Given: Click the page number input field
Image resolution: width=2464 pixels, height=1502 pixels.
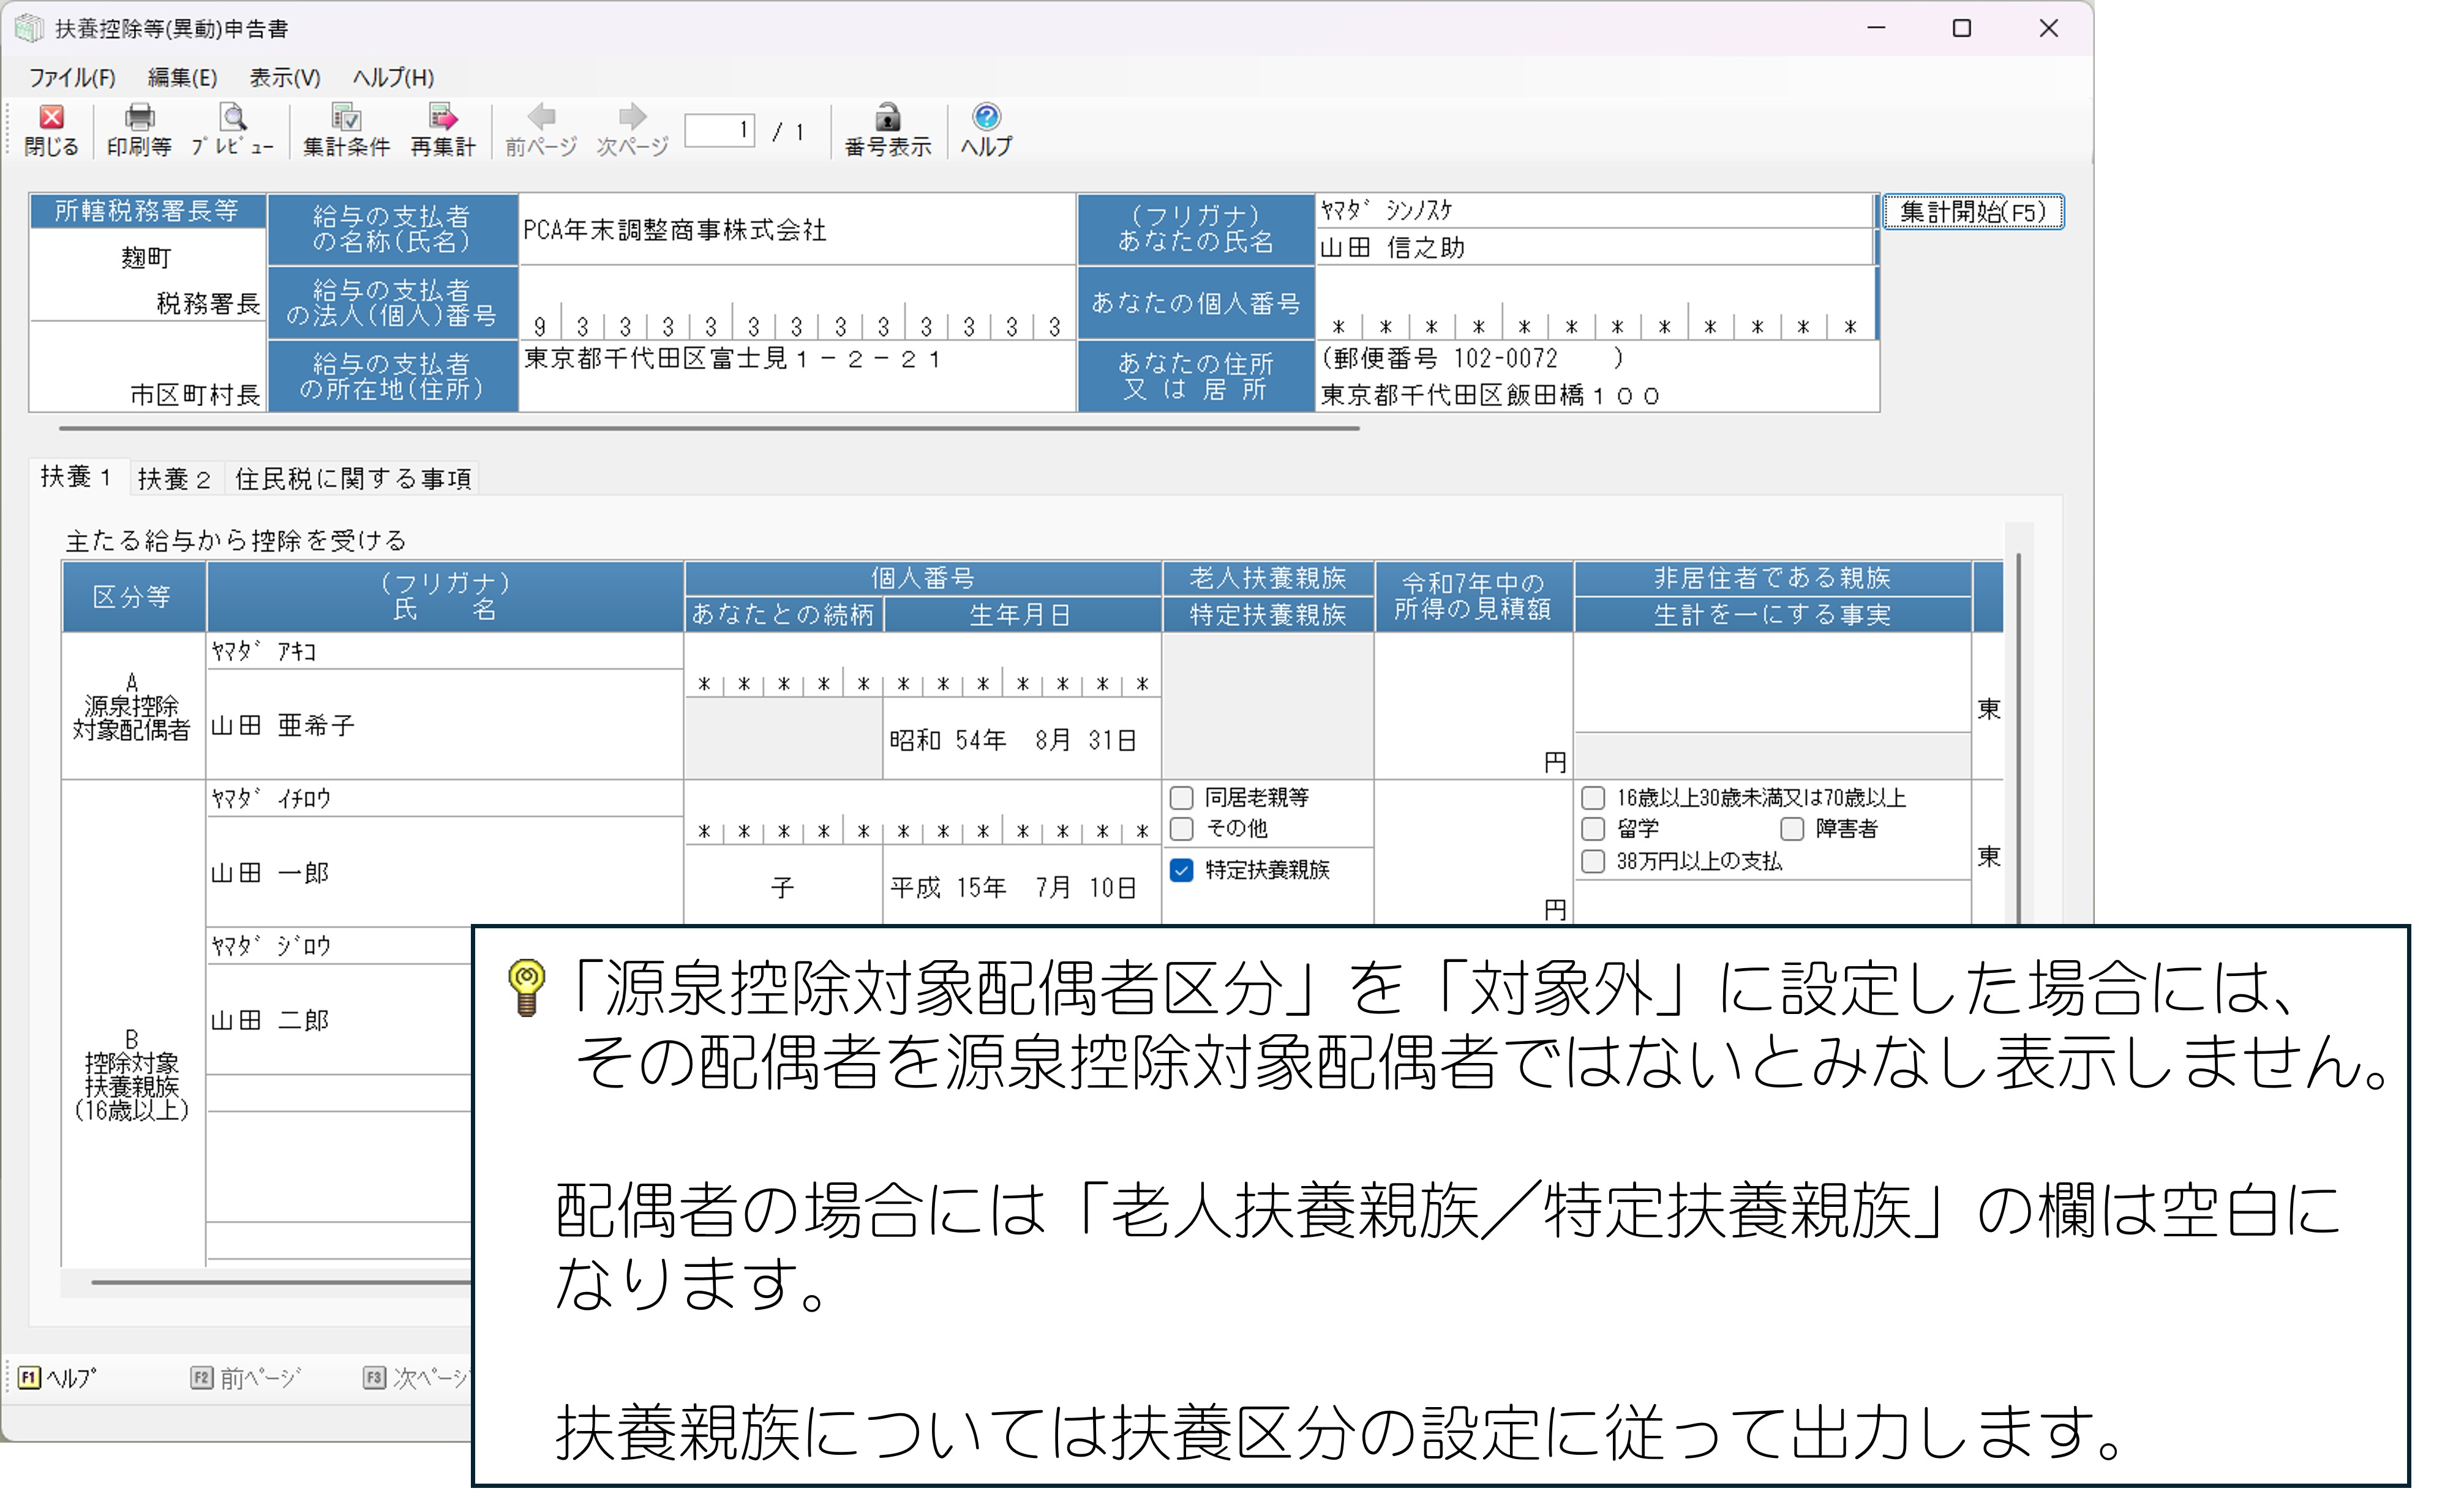Looking at the screenshot, I should click(x=719, y=131).
